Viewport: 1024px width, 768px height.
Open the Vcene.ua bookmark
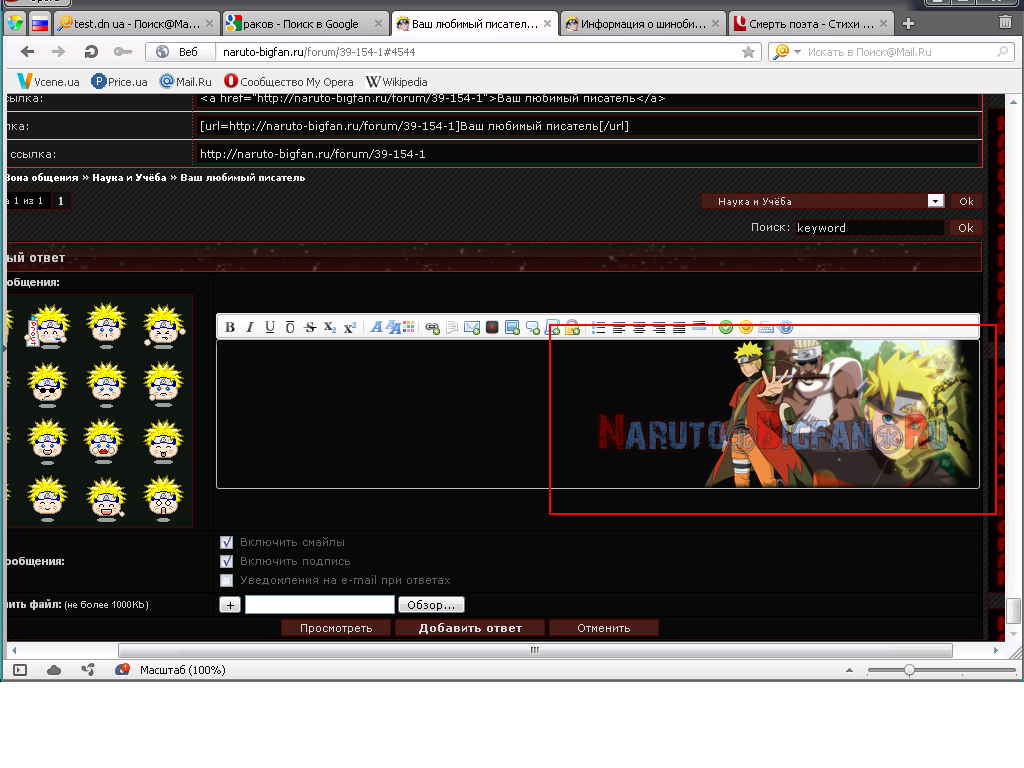(48, 82)
